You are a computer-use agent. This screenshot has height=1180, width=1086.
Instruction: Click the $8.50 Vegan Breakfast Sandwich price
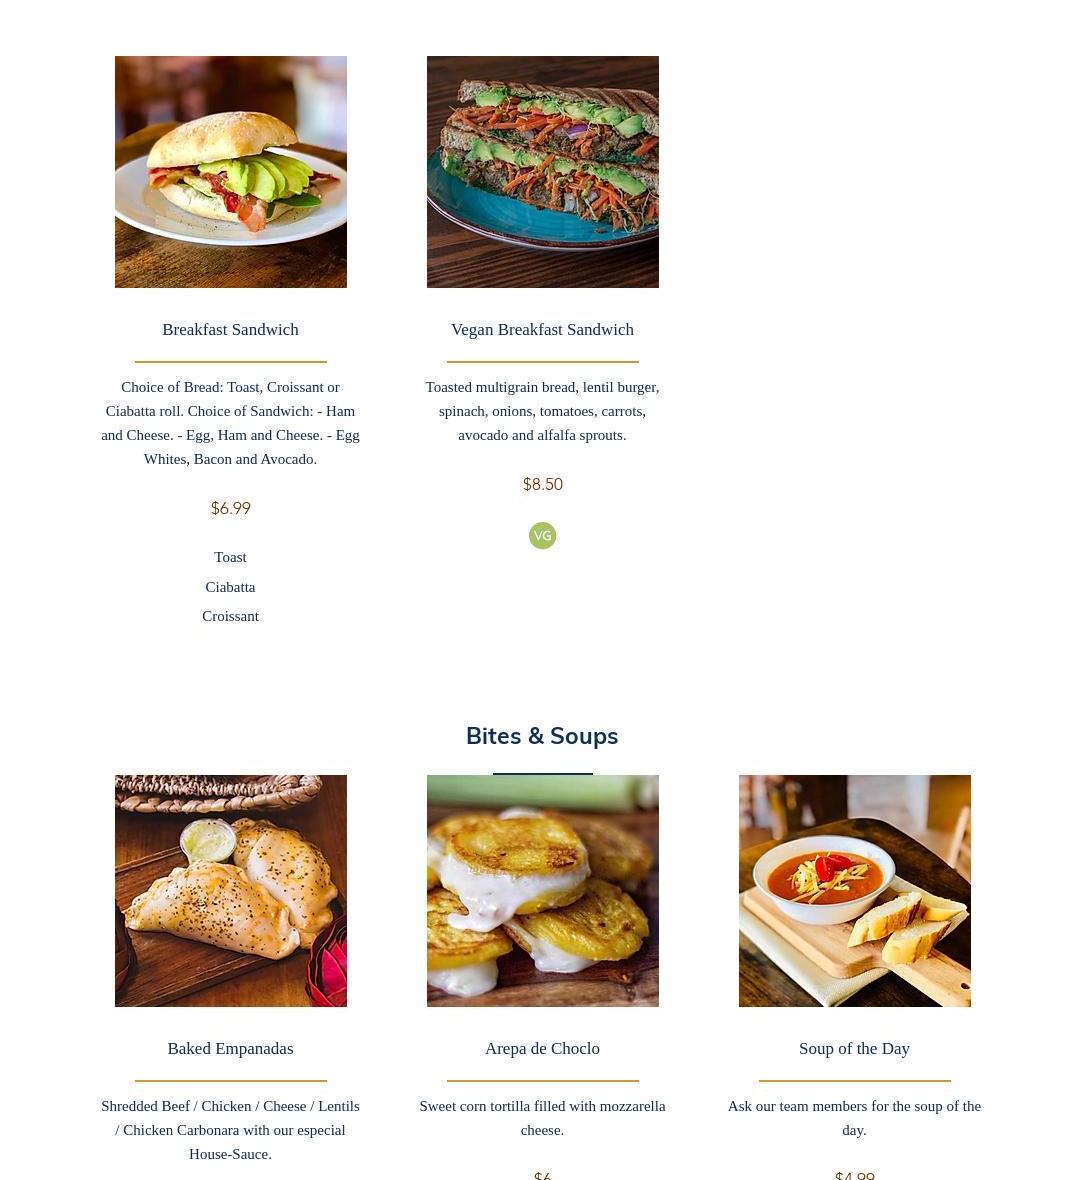[542, 484]
